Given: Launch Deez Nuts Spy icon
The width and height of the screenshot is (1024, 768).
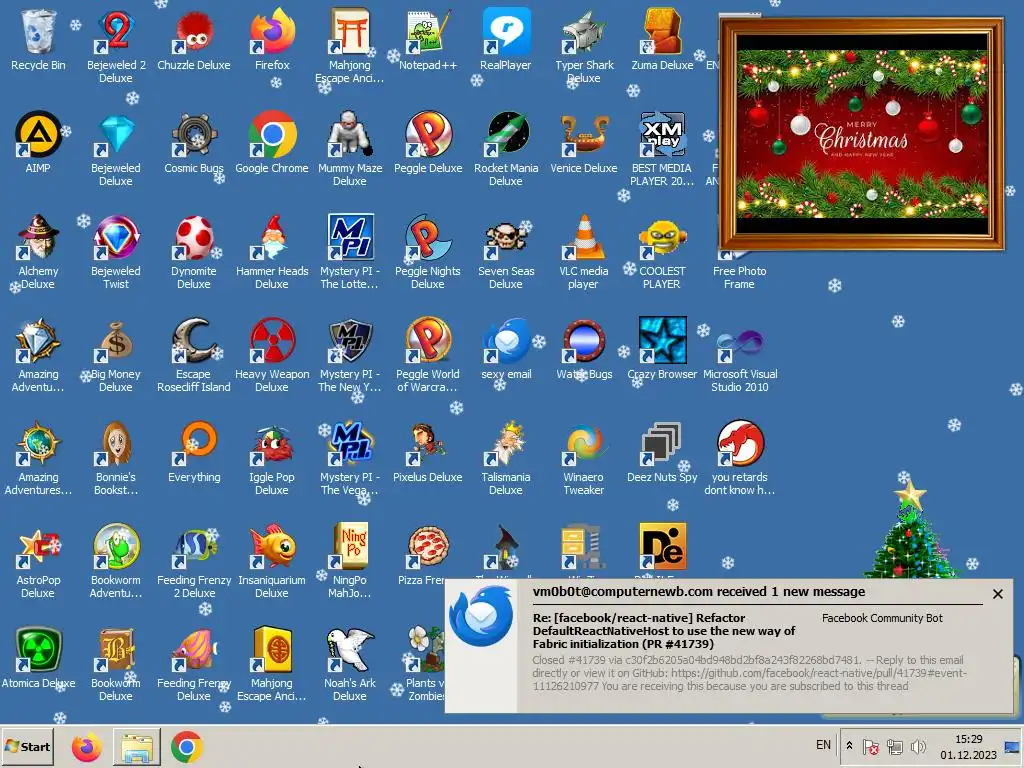Looking at the screenshot, I should point(662,443).
